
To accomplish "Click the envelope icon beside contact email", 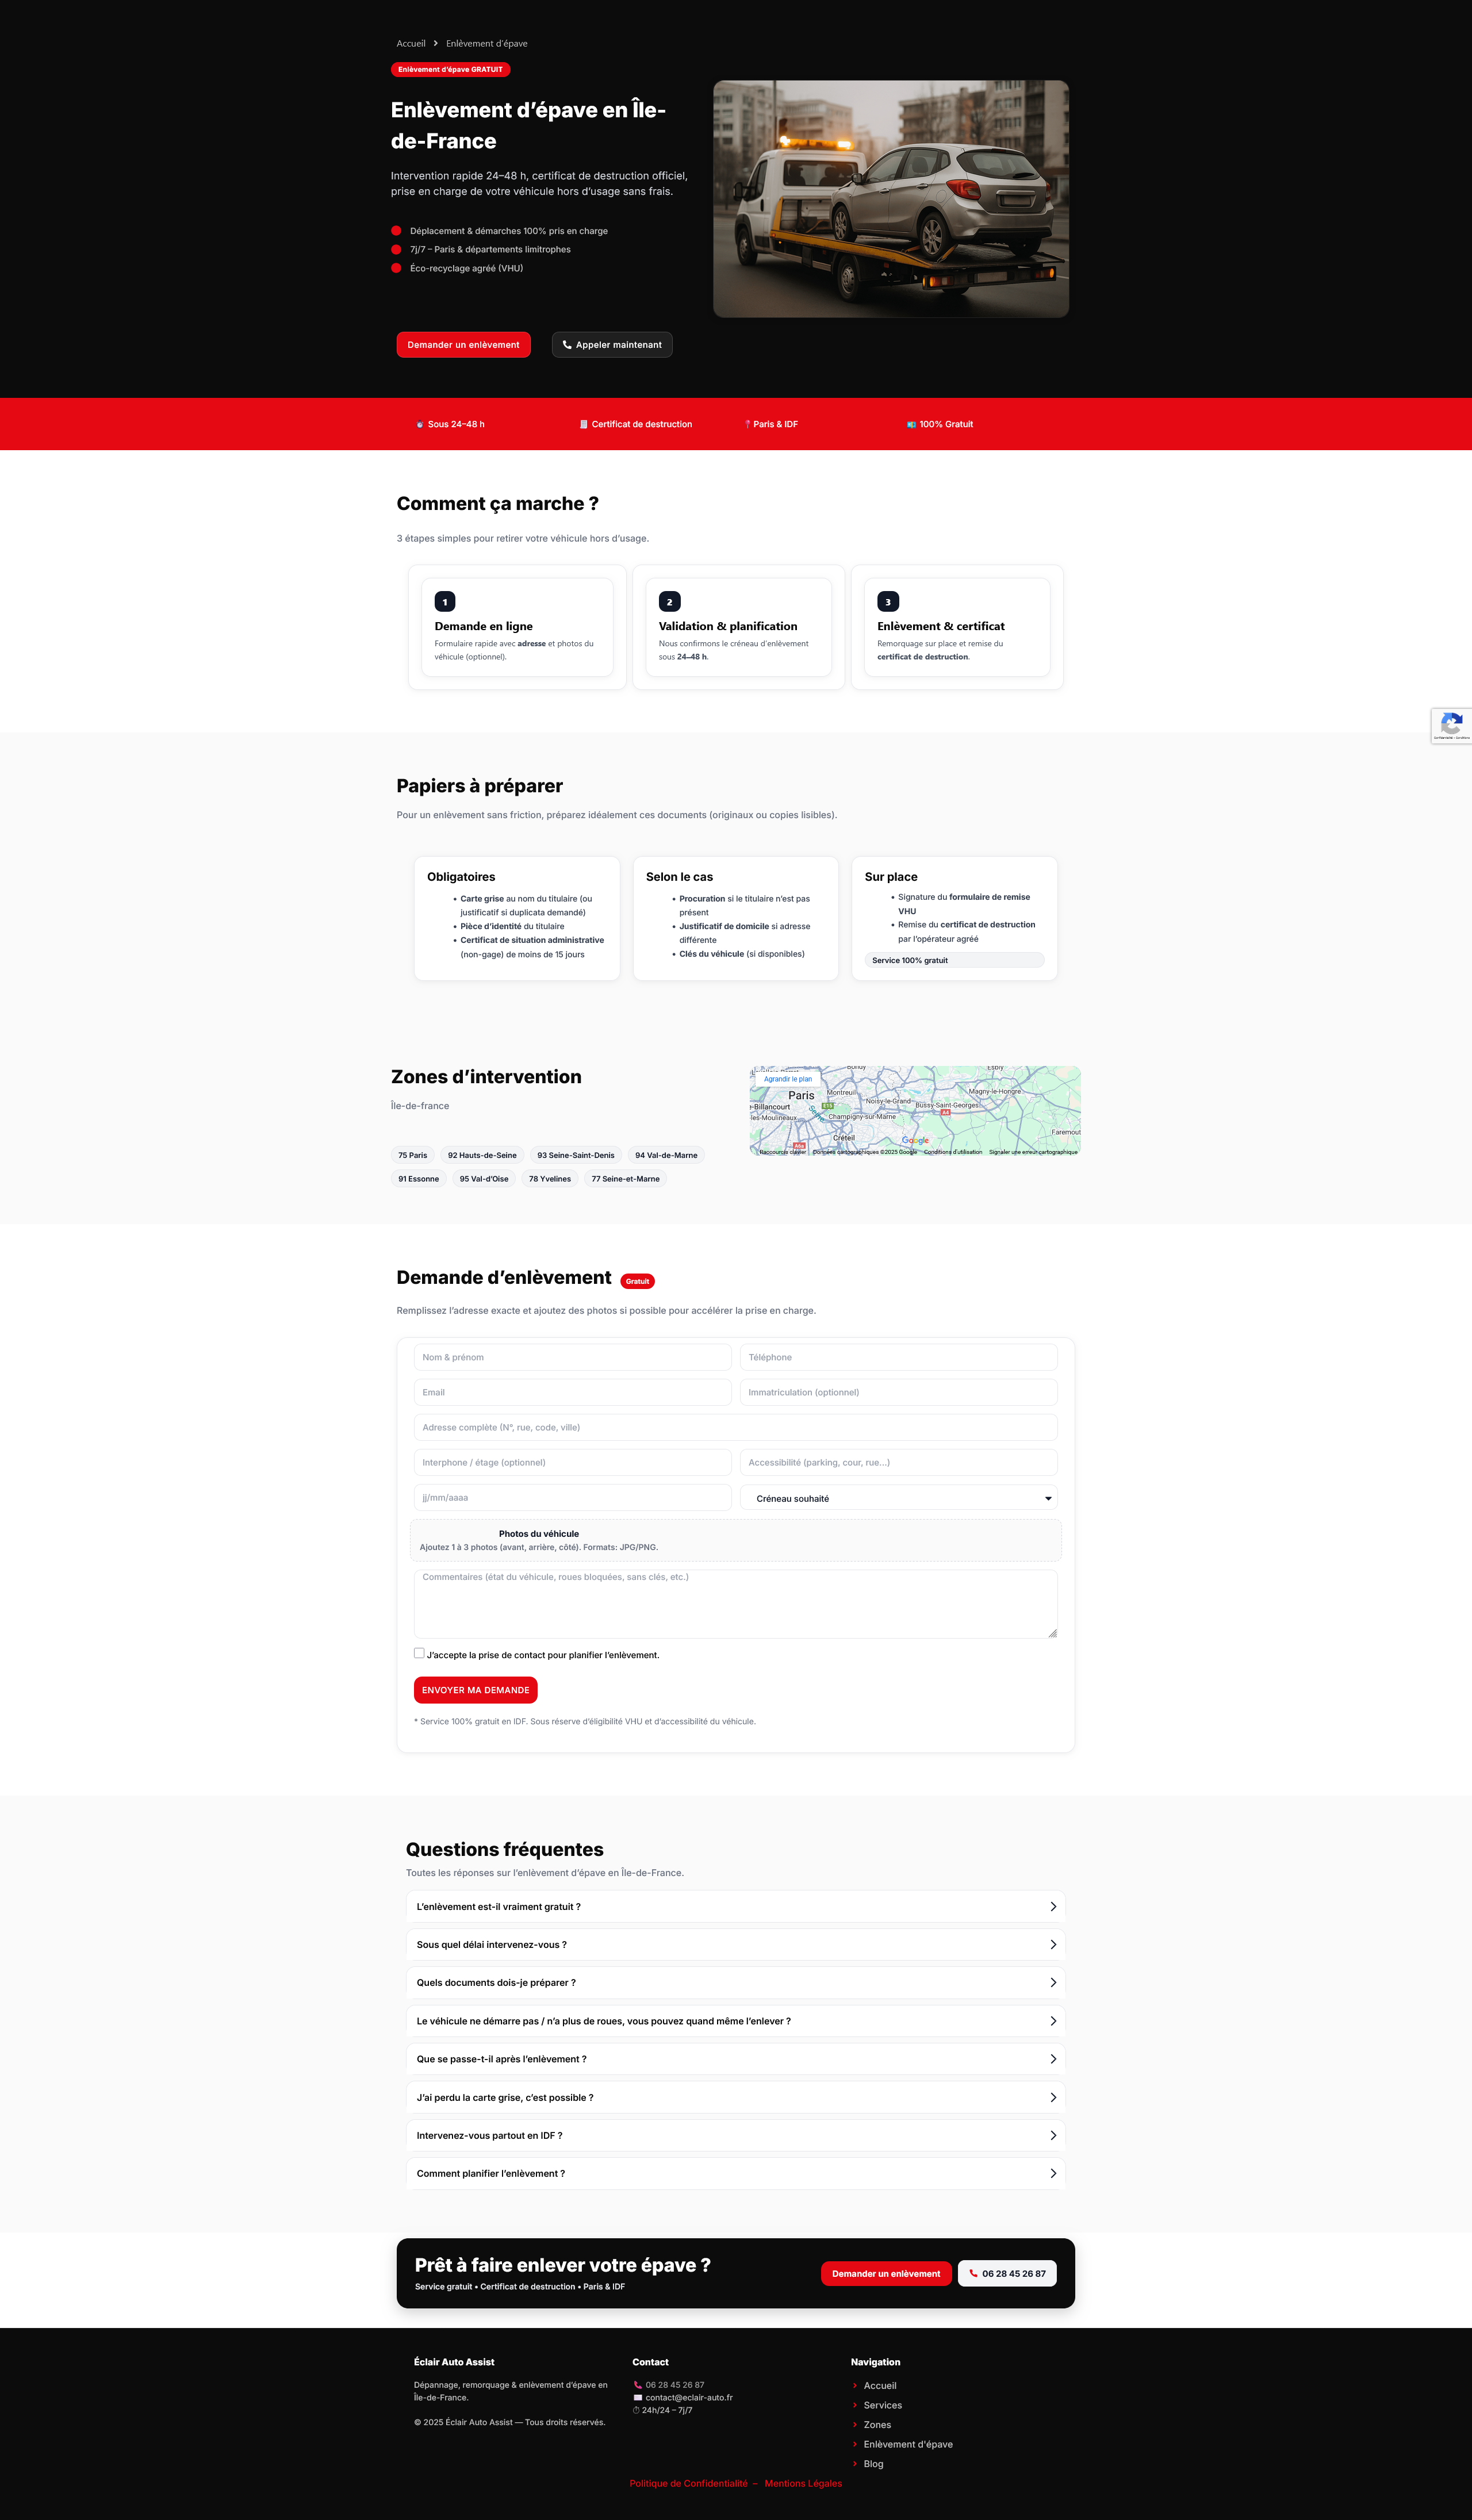I will point(638,2398).
